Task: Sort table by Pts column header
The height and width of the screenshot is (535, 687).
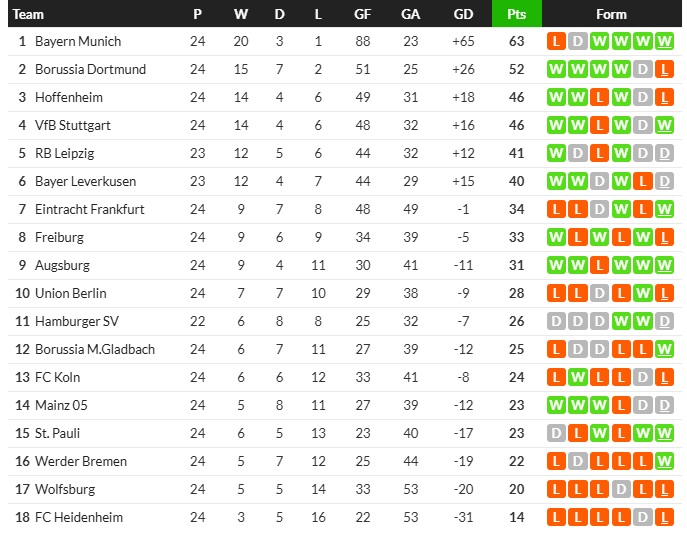Action: pyautogui.click(x=516, y=14)
